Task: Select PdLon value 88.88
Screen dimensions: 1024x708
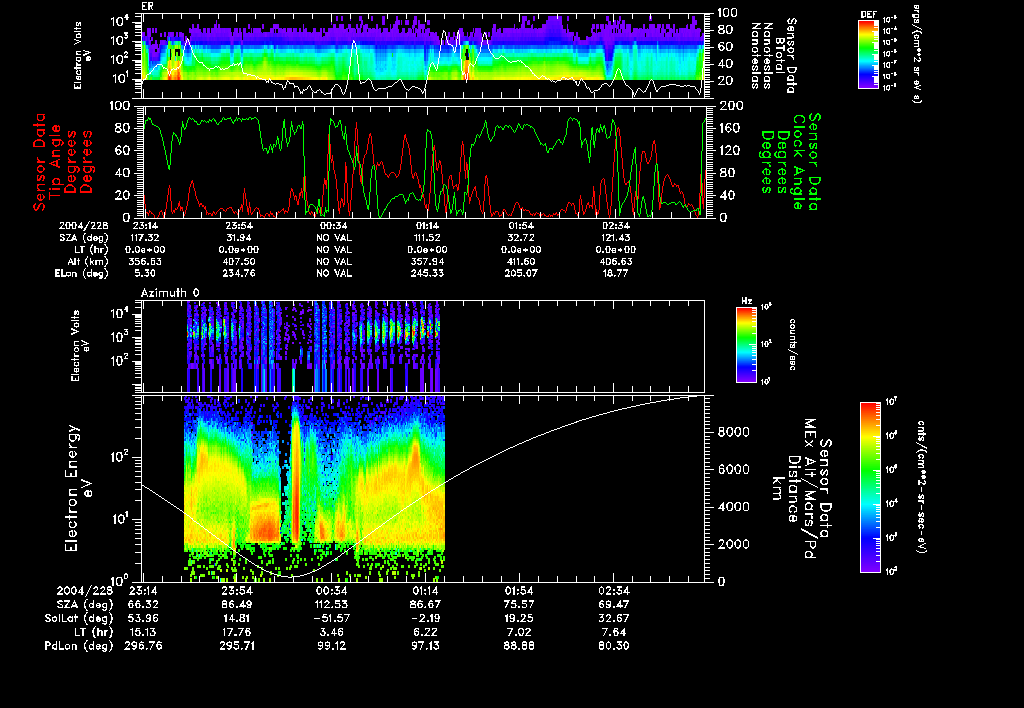Action: click(519, 646)
